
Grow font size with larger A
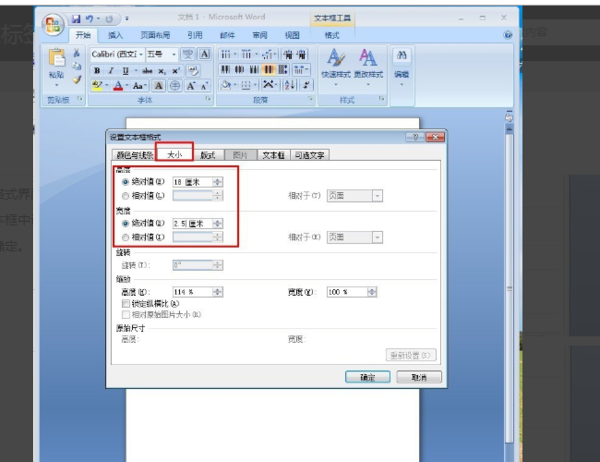tap(191, 86)
